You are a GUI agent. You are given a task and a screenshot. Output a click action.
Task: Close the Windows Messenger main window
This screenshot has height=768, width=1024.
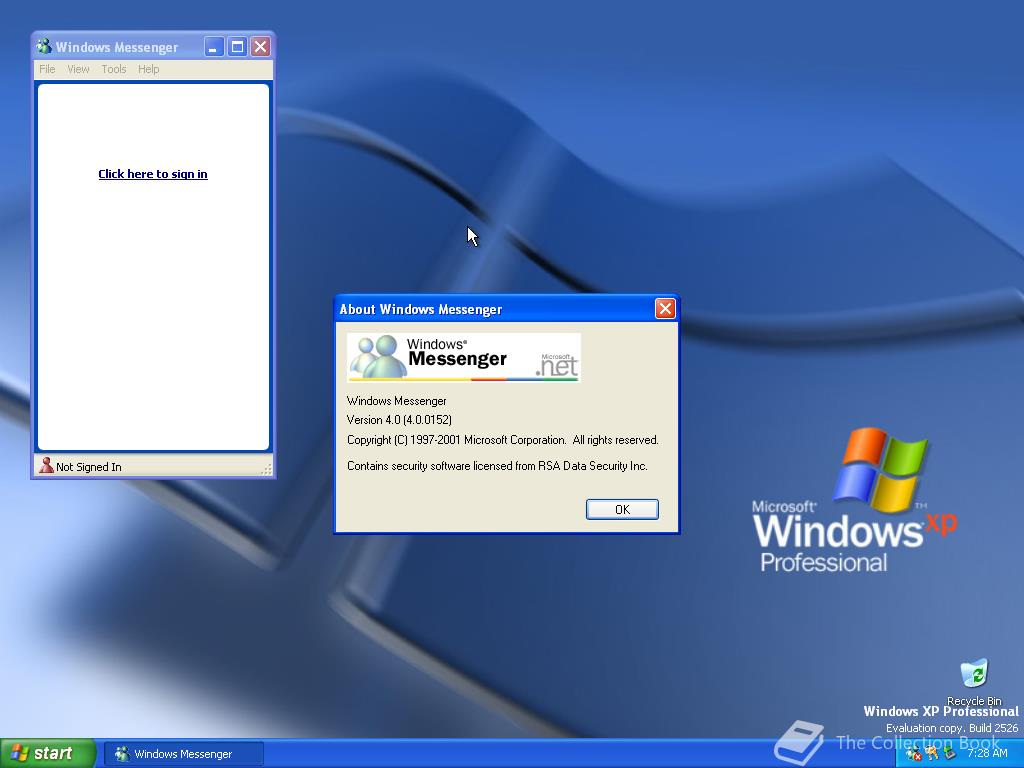(x=261, y=46)
